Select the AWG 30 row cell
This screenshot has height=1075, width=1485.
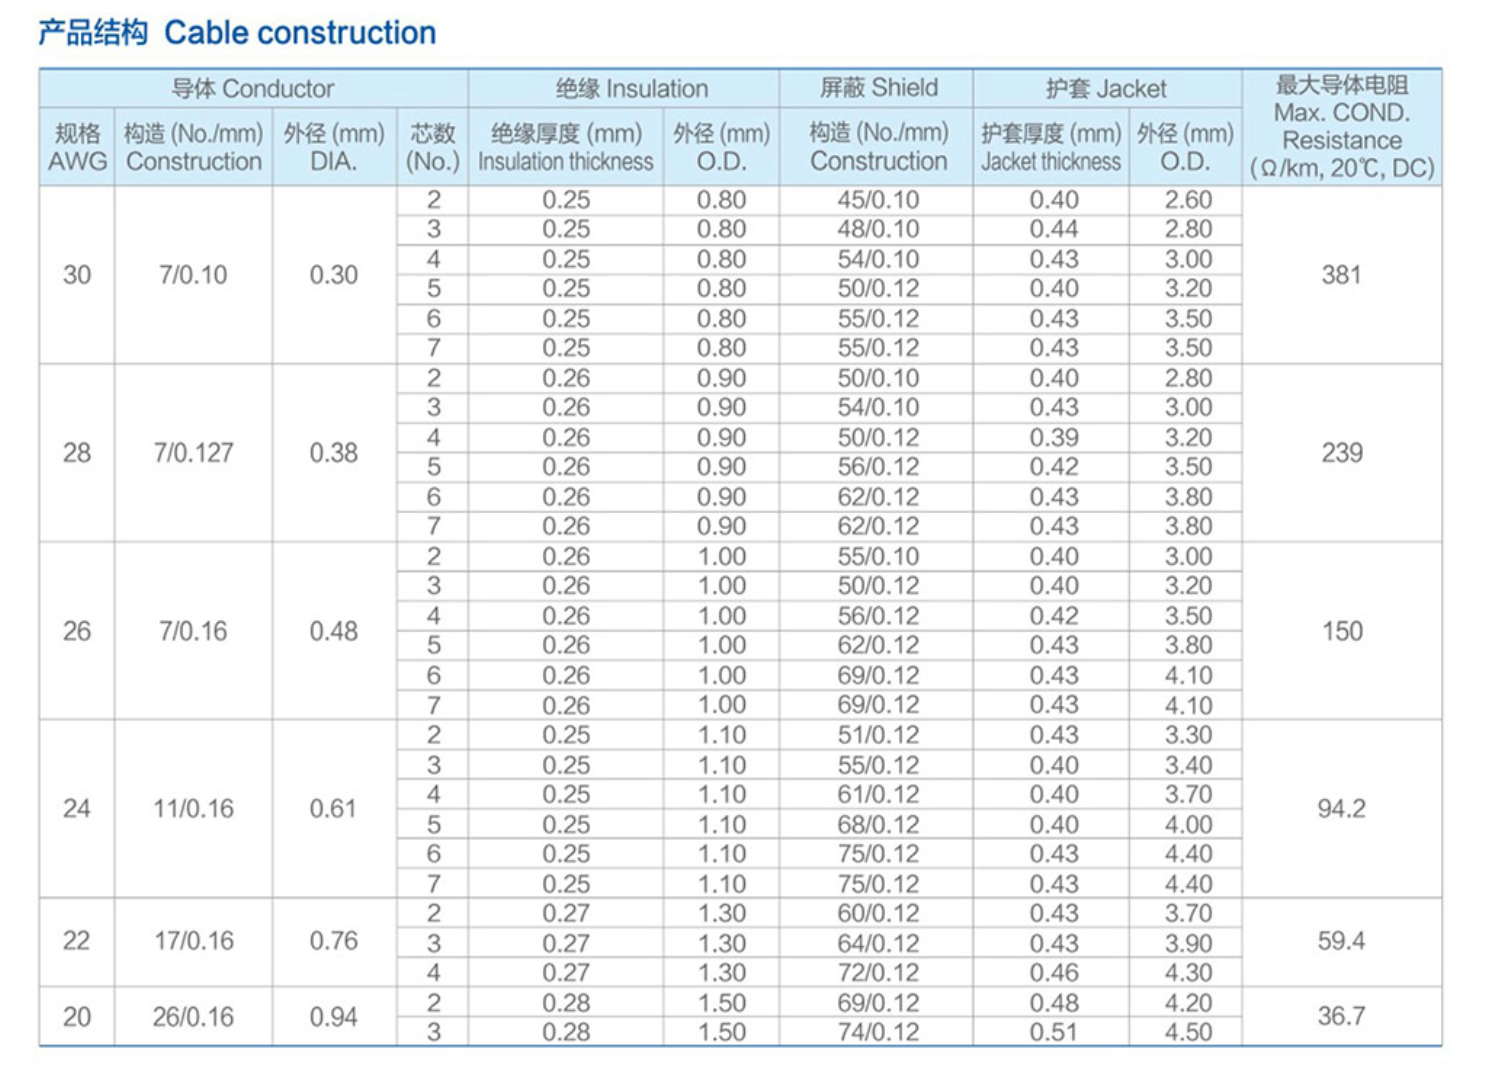pos(77,275)
